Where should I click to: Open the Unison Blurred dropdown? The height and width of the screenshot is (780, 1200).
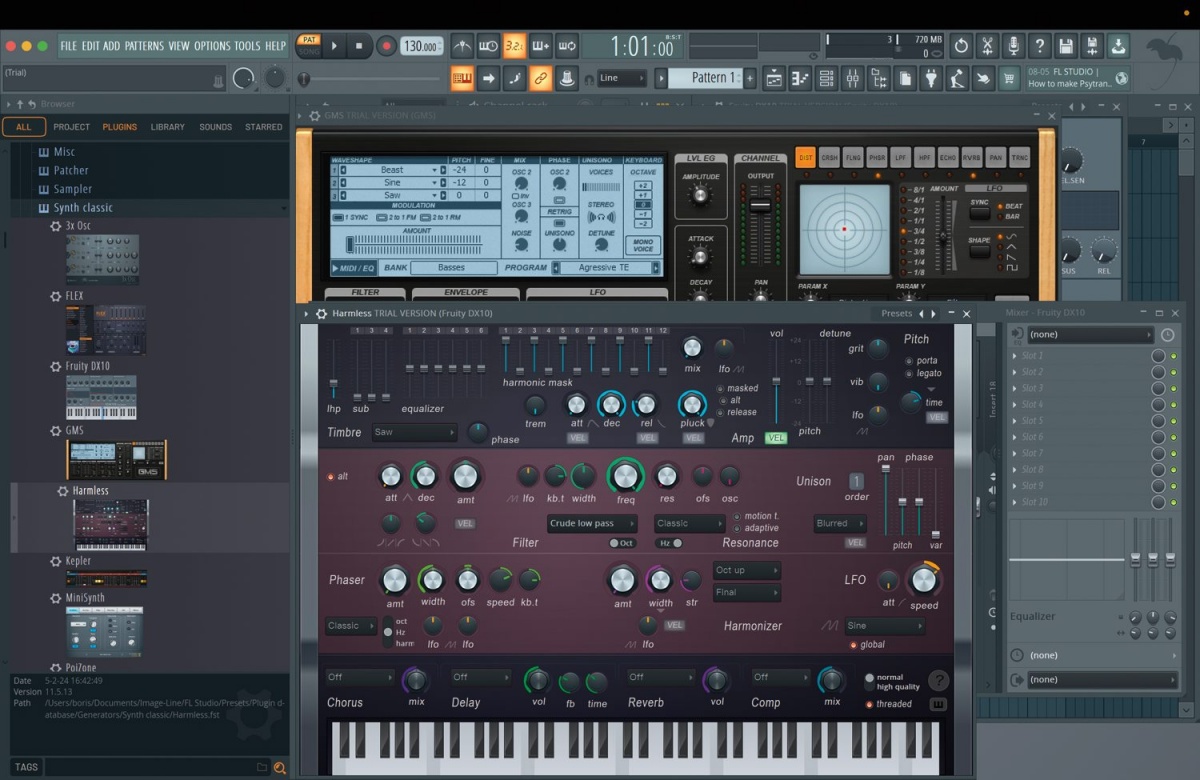[x=840, y=524]
